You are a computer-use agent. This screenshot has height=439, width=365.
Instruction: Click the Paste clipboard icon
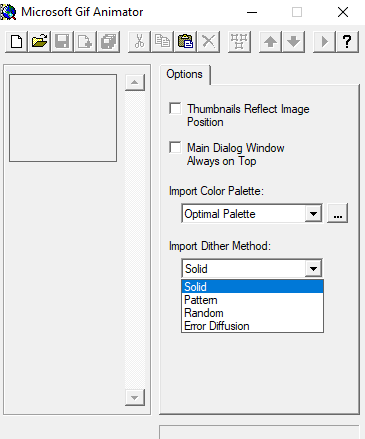[x=185, y=42]
